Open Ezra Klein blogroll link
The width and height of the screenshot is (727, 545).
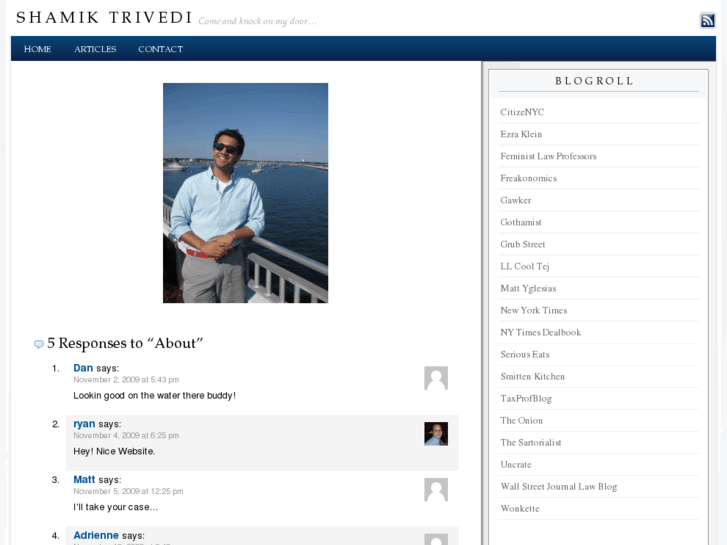(x=521, y=134)
